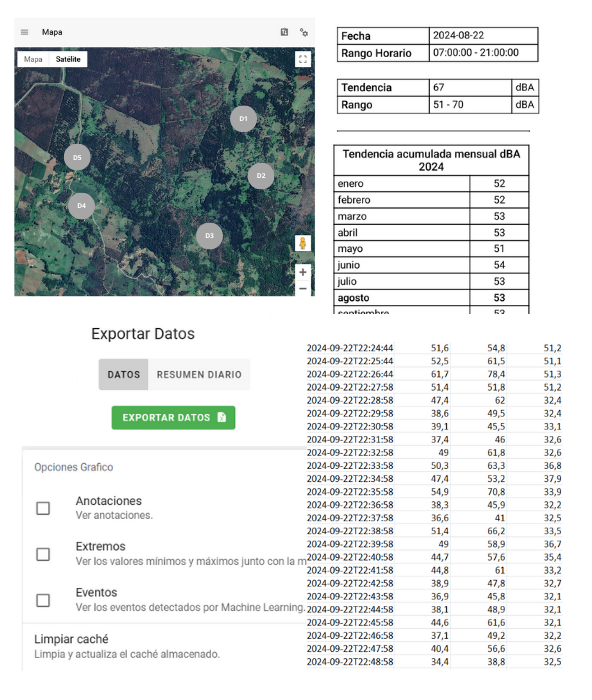The height and width of the screenshot is (700, 592).
Task: Click the 34,4 cell in data sheet
Action: [440, 662]
